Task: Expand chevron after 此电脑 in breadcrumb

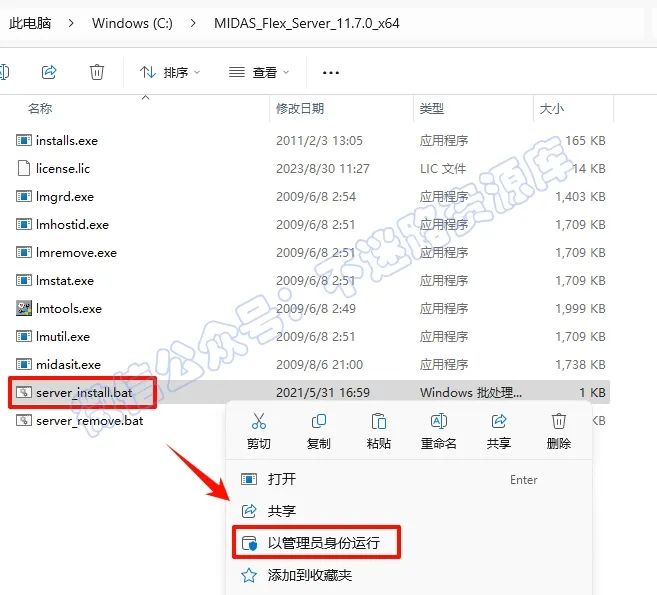Action: (x=71, y=23)
